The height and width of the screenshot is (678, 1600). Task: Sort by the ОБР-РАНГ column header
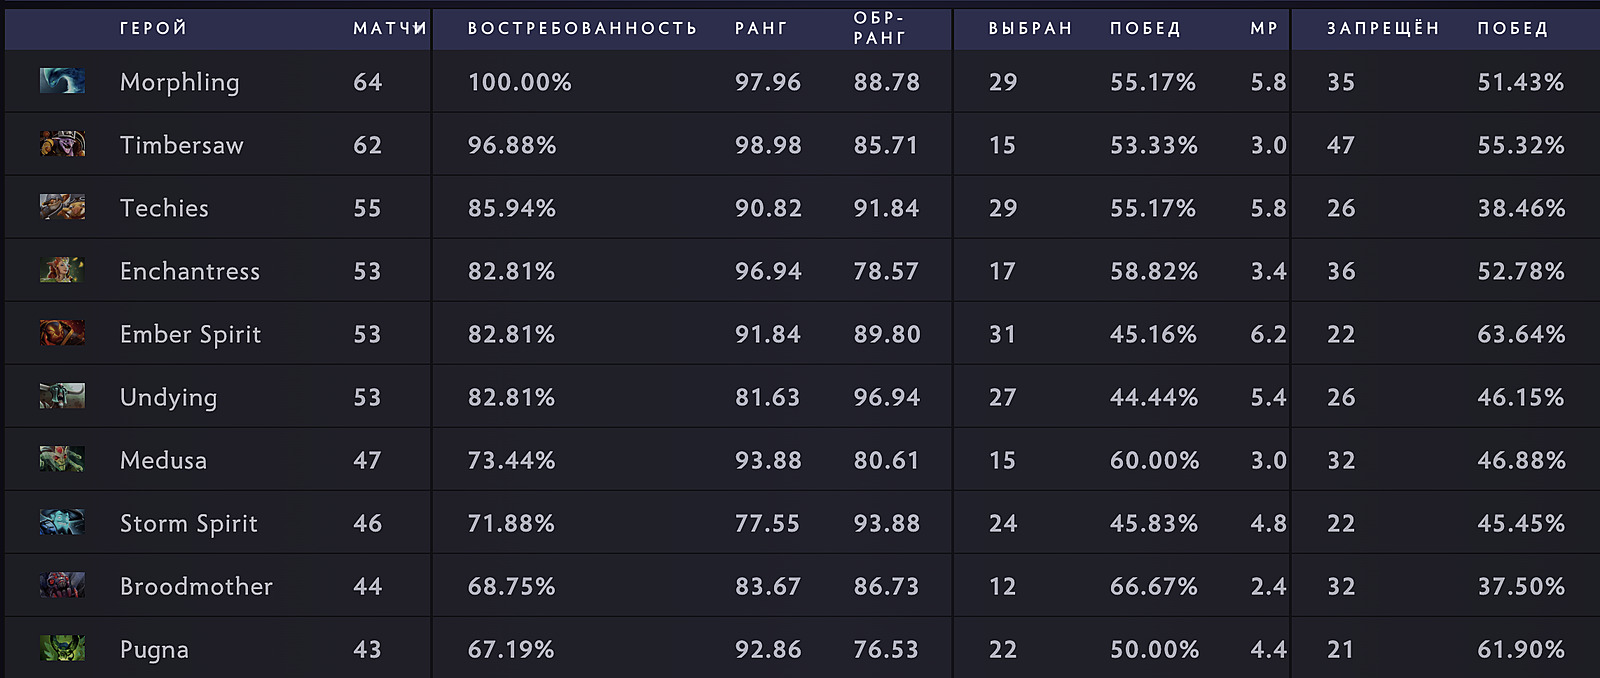point(879,28)
